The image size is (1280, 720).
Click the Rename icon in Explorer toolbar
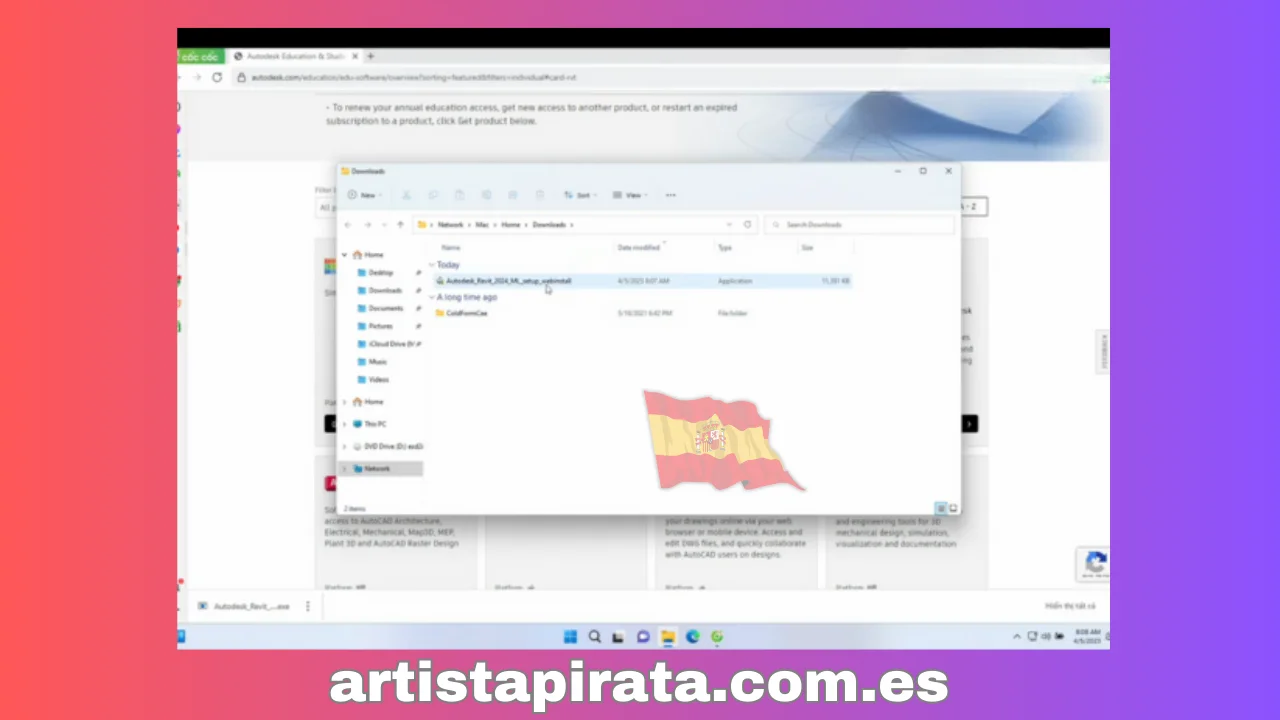(x=486, y=195)
